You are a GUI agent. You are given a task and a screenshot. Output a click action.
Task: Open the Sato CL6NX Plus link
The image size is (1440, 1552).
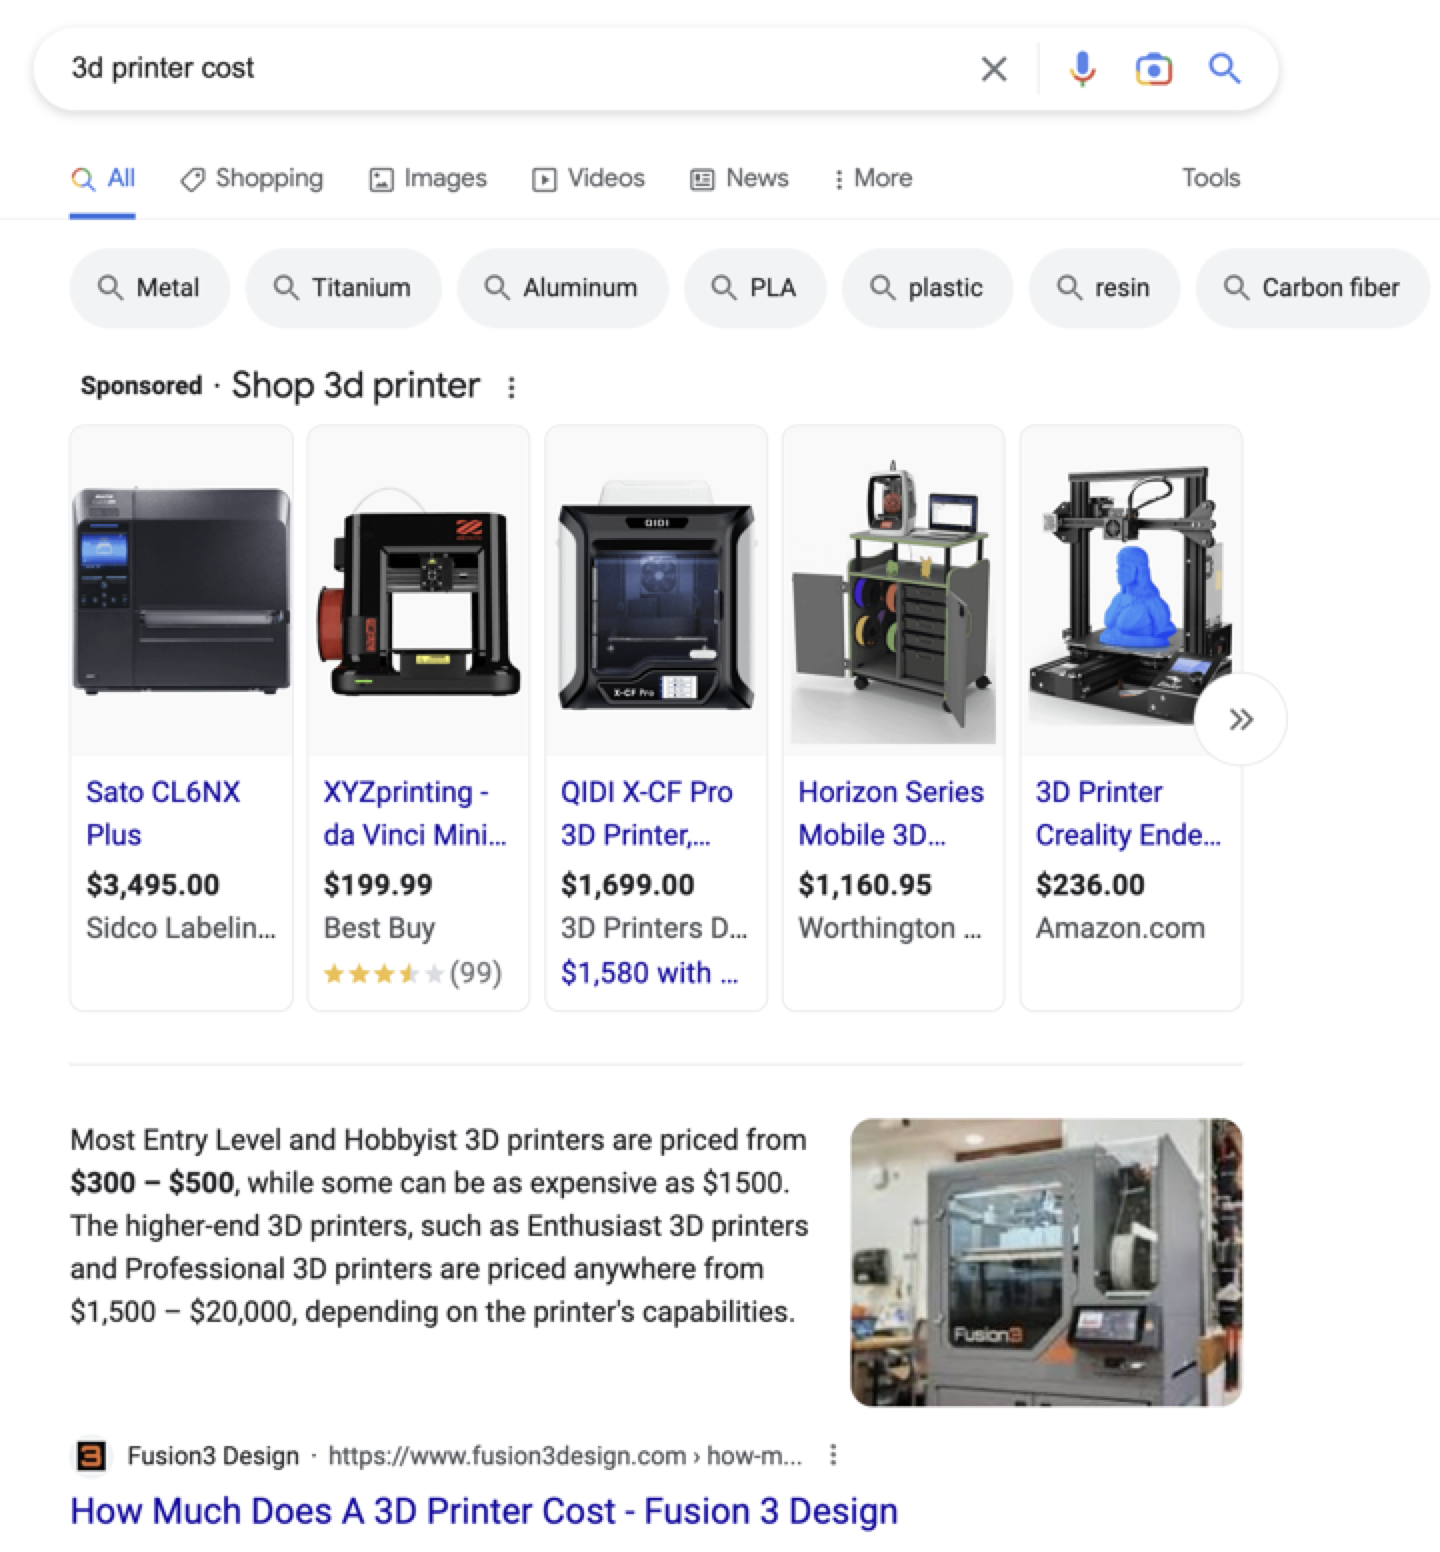163,813
